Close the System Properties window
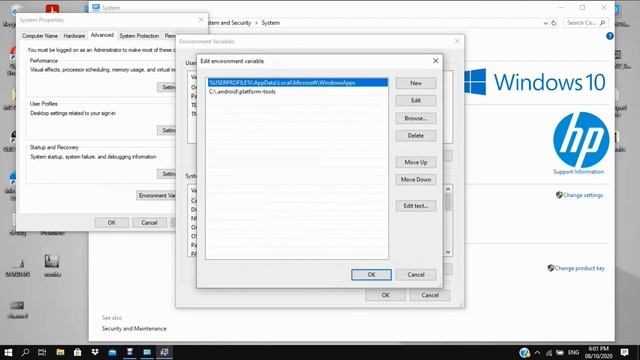 click(201, 20)
